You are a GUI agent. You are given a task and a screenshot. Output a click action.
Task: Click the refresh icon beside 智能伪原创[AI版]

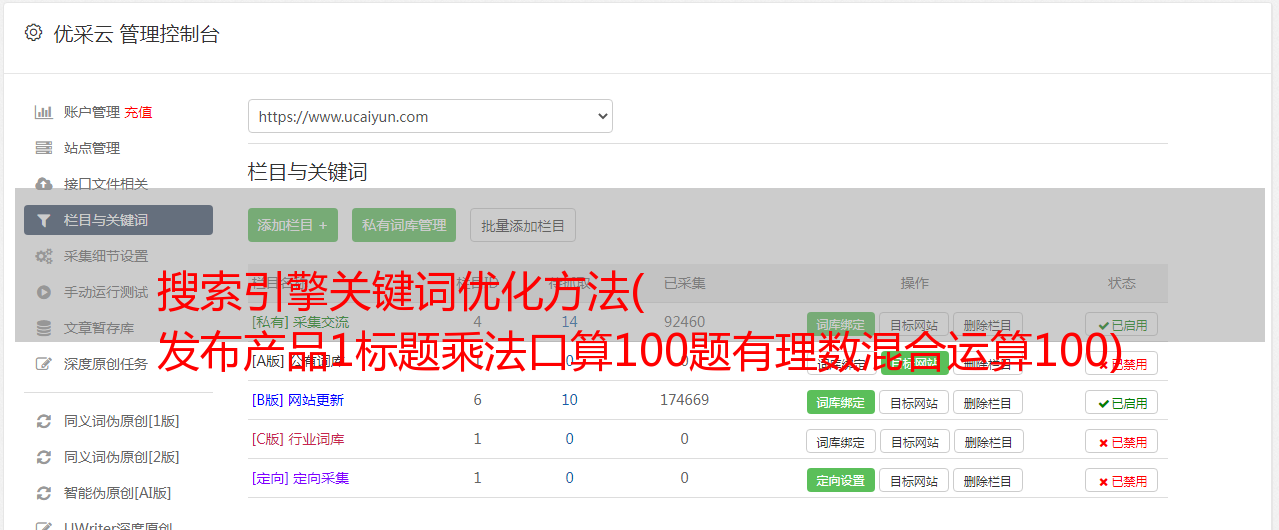point(44,493)
